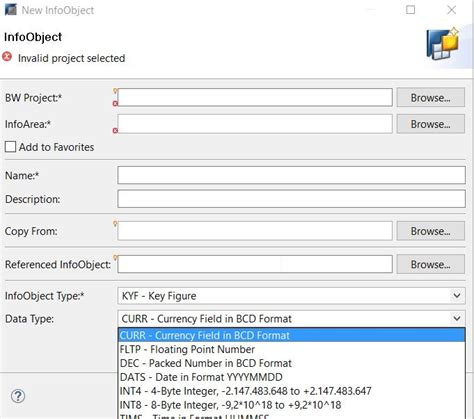Browse for Copy From object

(x=431, y=231)
